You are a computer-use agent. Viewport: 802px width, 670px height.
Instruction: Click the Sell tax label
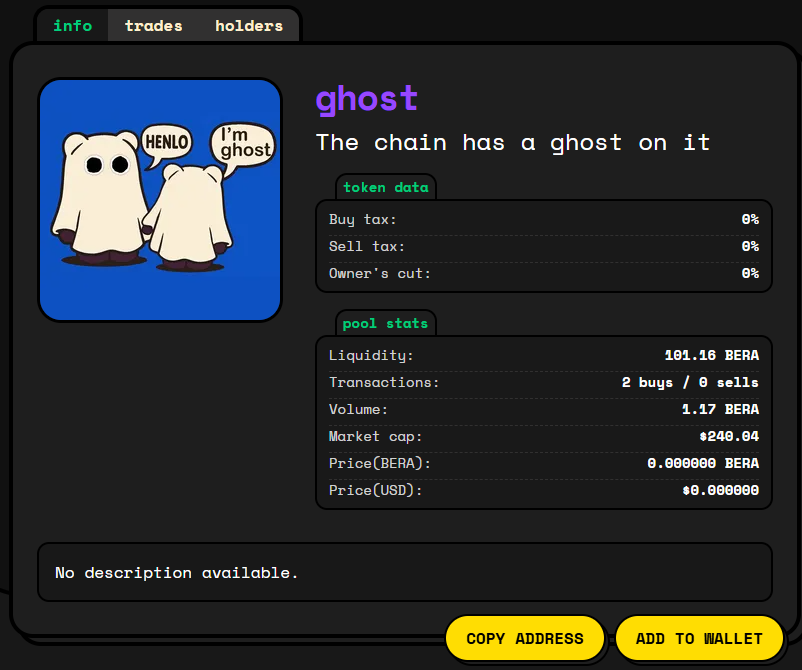[x=367, y=246]
